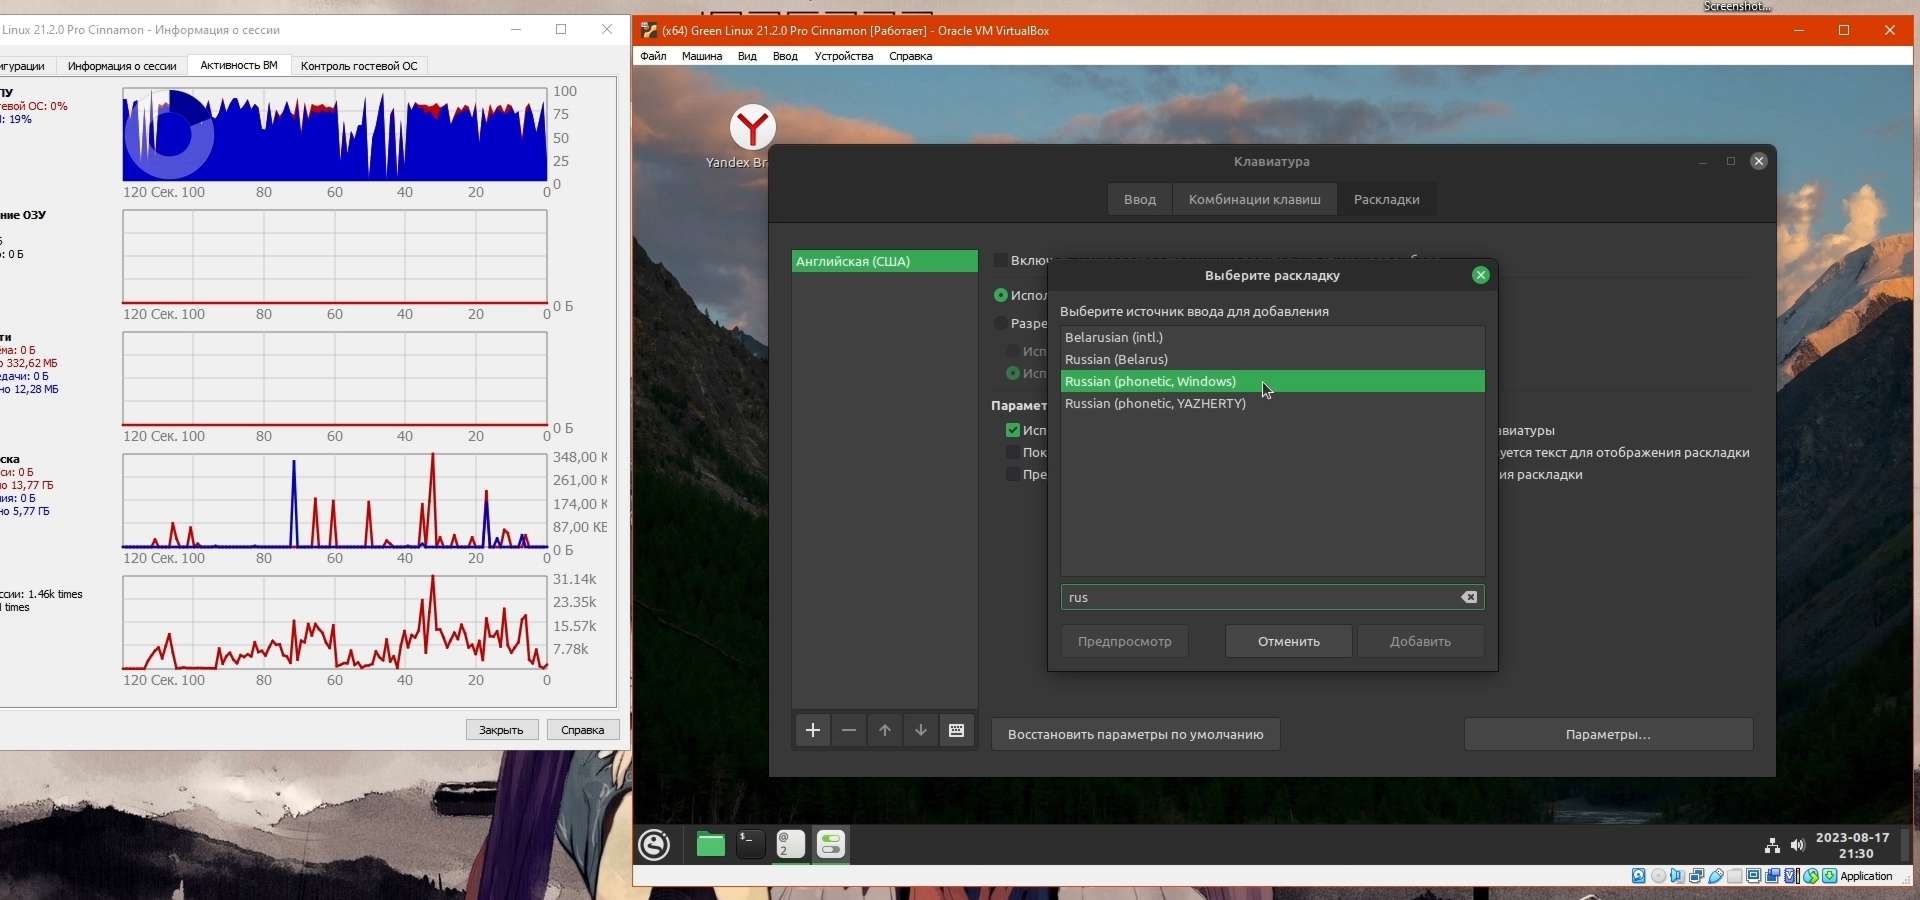Screen dimensions: 1920x900
Task: Select 'Russian (phonetic, YAZHERTY)' in the layout list
Action: coord(1273,403)
